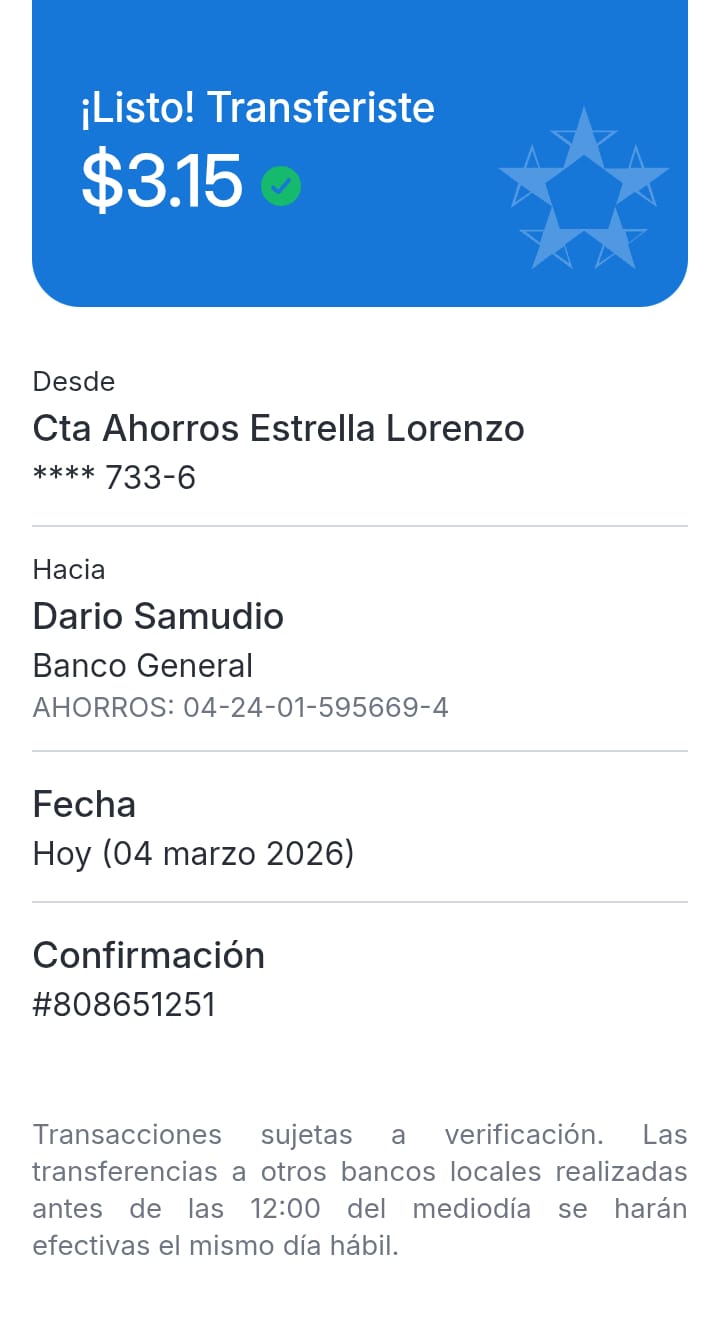Click the "¡Listo! Transferiste" heading
The image size is (720, 1328).
coord(257,108)
